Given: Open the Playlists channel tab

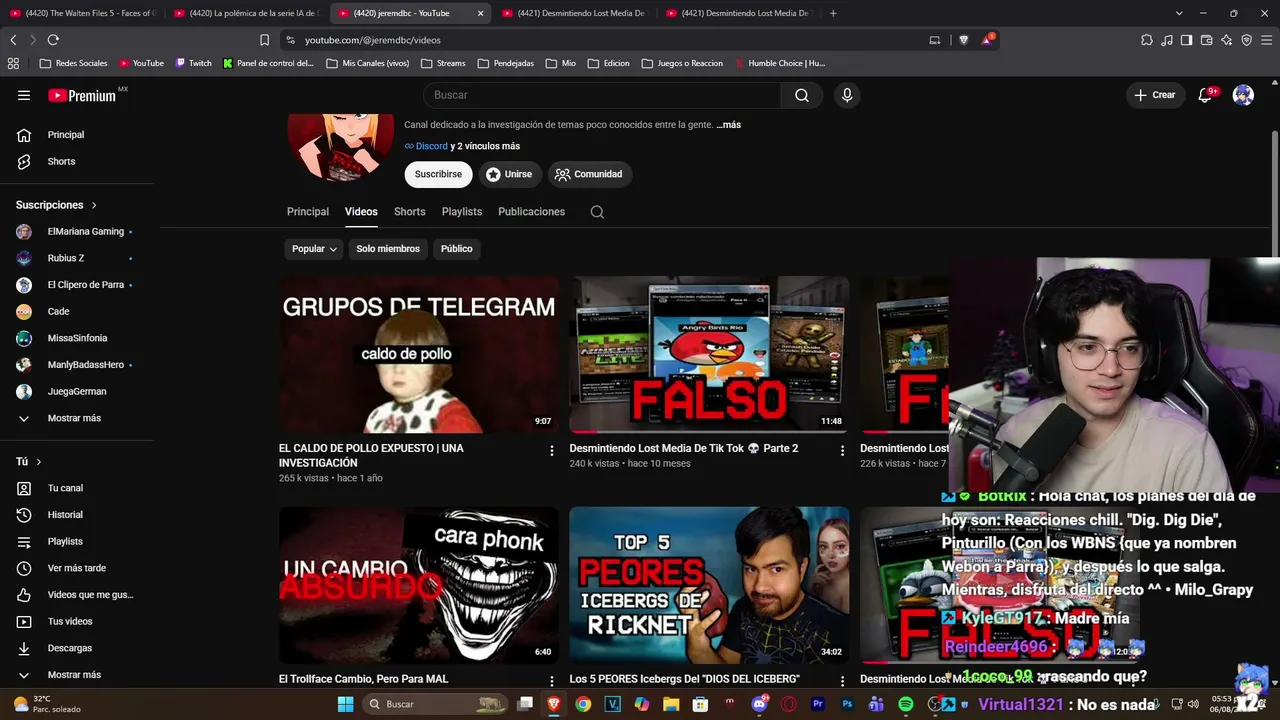Looking at the screenshot, I should [x=462, y=212].
